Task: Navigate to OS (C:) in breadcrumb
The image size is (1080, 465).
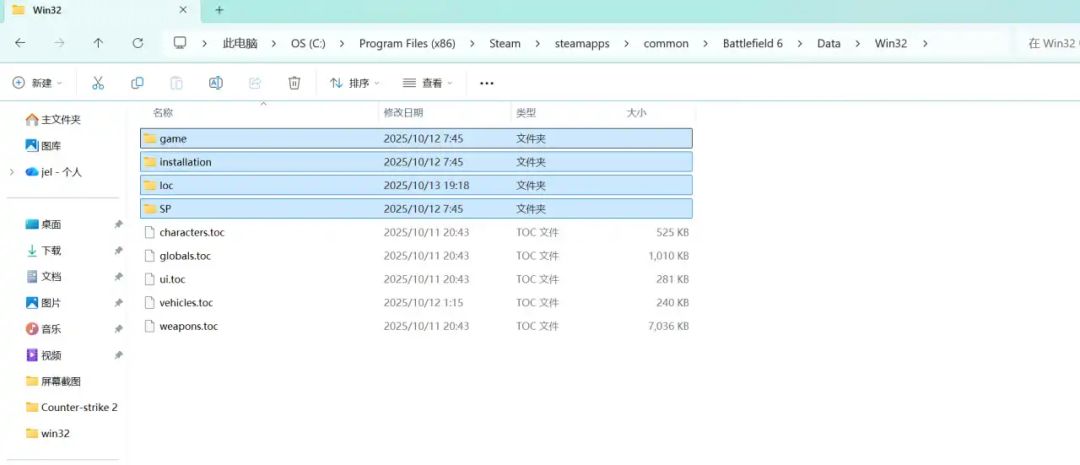Action: pyautogui.click(x=308, y=43)
